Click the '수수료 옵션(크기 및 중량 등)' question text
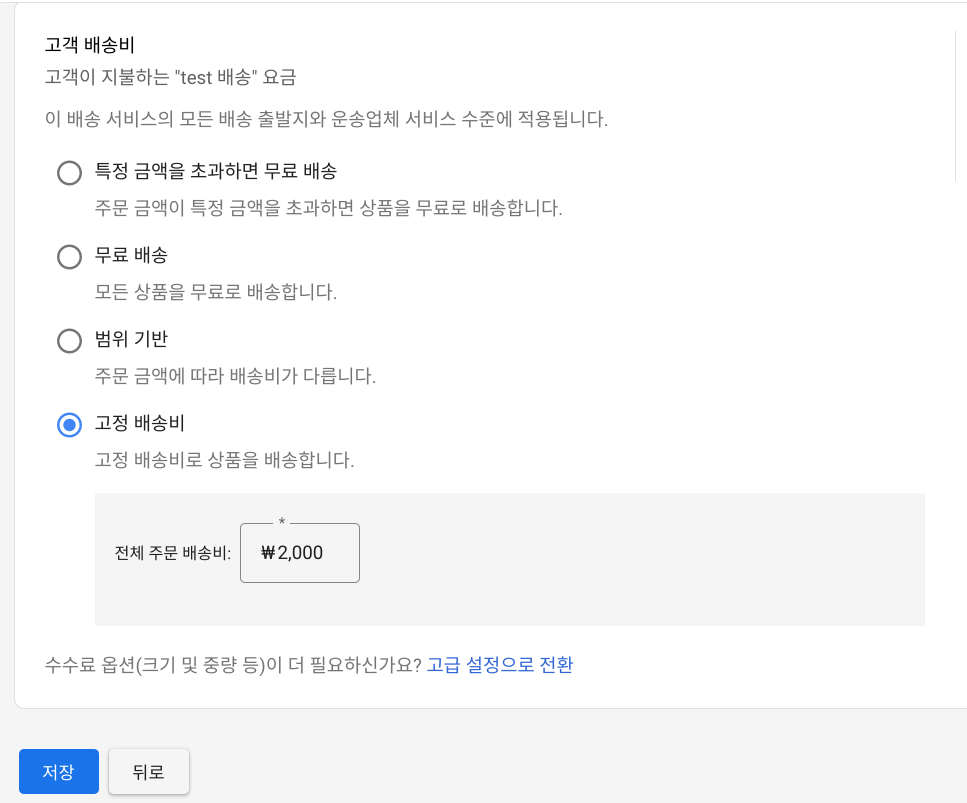 [x=232, y=665]
